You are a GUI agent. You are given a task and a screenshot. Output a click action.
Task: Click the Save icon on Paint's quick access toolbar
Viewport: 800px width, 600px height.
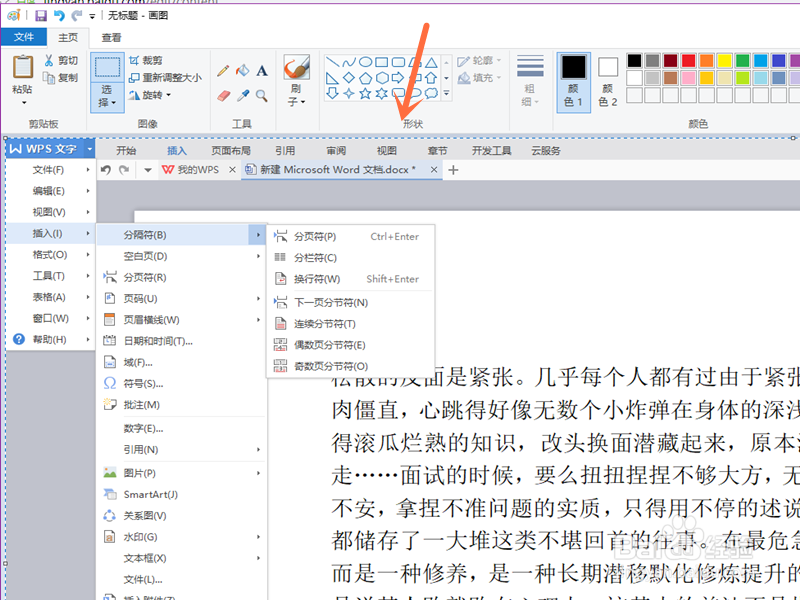(41, 14)
